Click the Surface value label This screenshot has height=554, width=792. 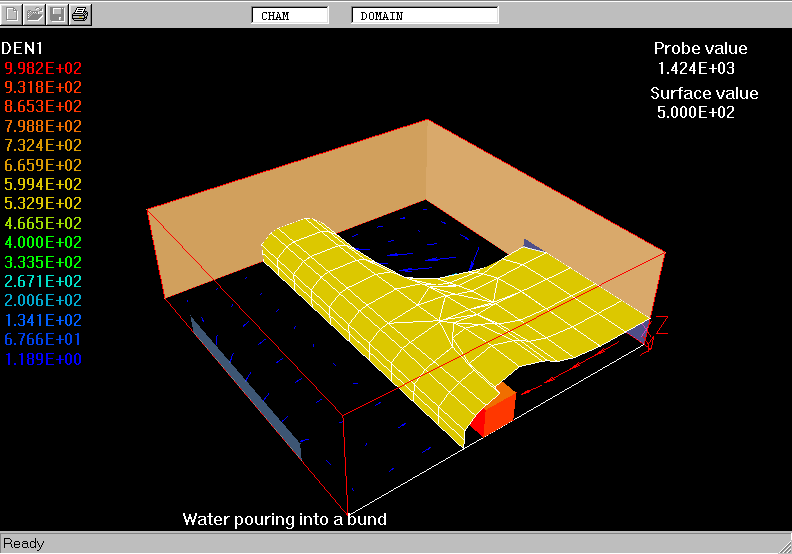(704, 94)
